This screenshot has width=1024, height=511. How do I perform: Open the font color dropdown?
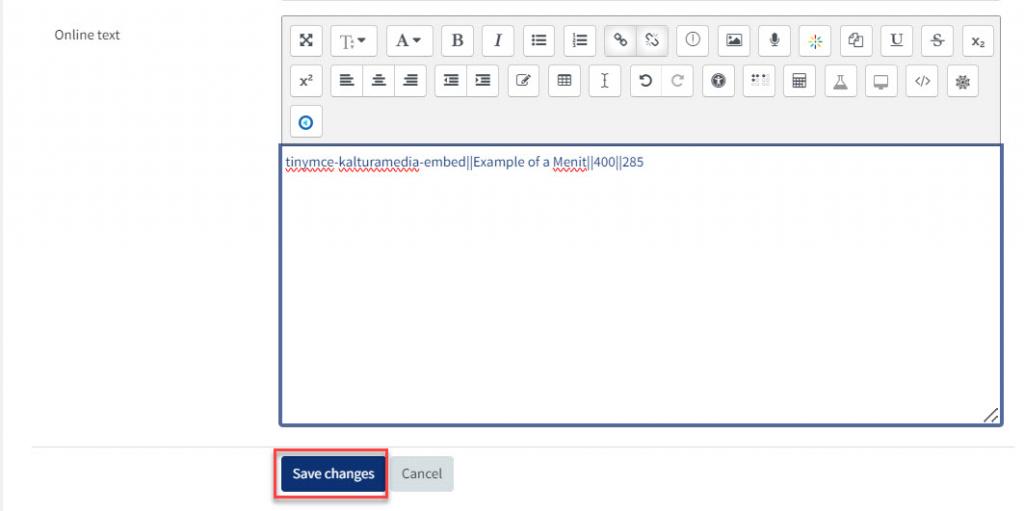click(x=408, y=40)
